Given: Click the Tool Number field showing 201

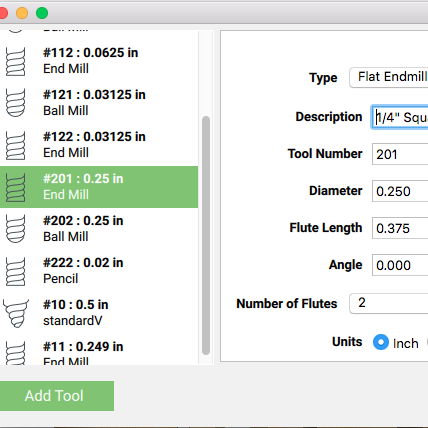Looking at the screenshot, I should [400, 154].
